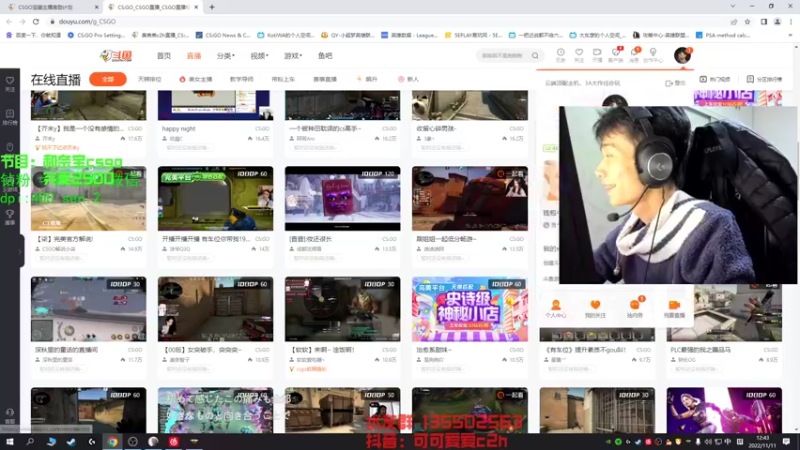Click the 登出 logout link
The image size is (800, 450).
click(x=676, y=83)
